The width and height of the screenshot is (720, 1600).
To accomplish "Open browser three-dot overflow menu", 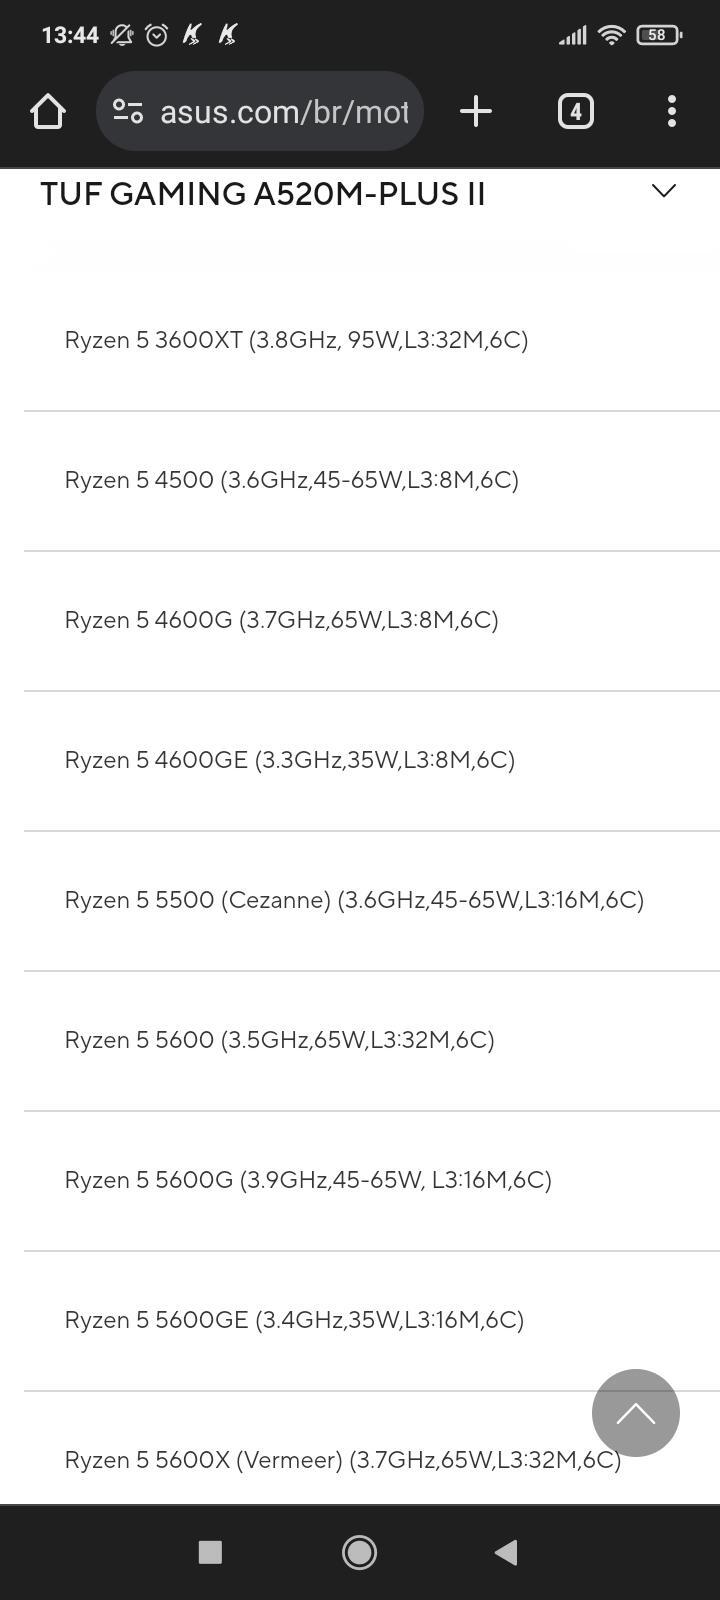I will [672, 111].
